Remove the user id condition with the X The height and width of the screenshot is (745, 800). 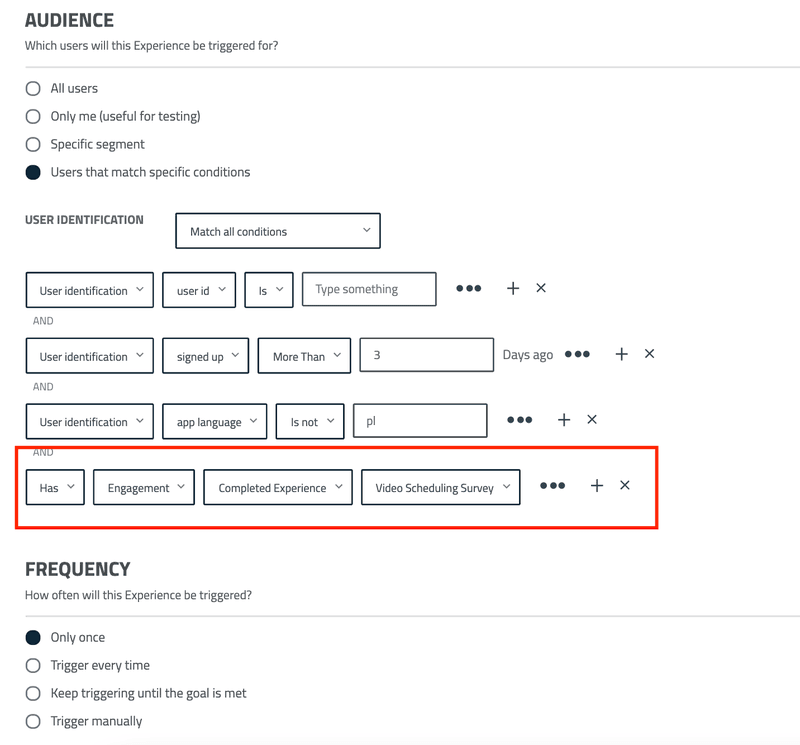click(541, 288)
